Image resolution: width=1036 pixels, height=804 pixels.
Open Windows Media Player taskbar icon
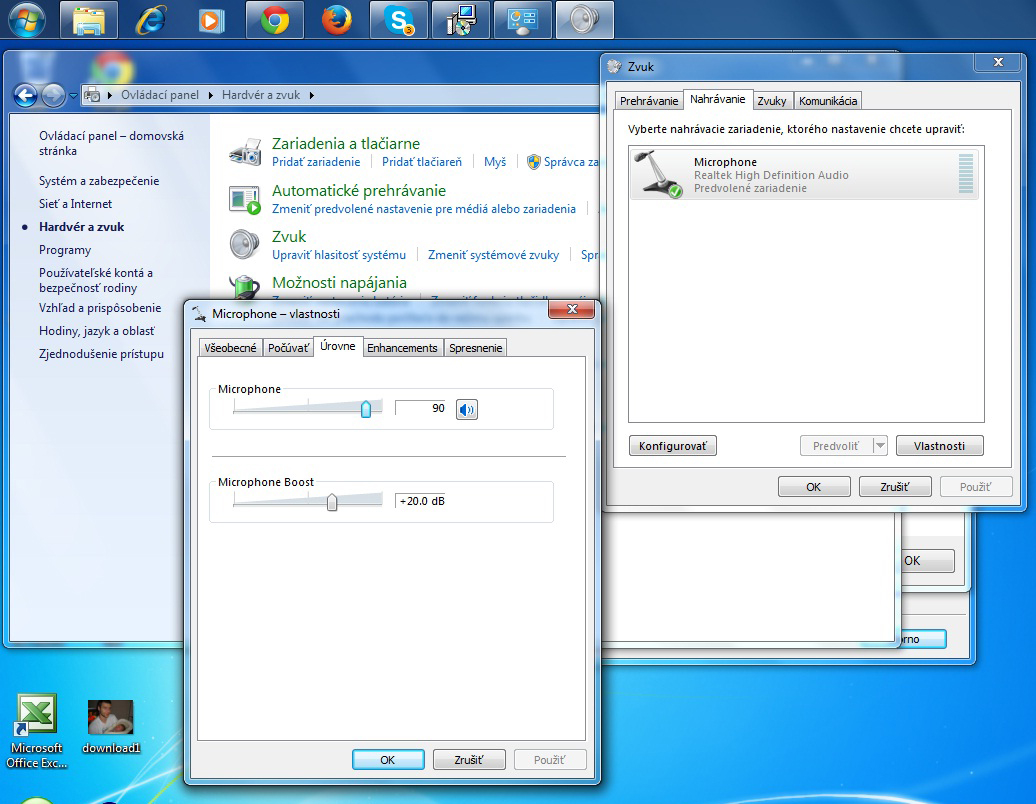click(212, 20)
